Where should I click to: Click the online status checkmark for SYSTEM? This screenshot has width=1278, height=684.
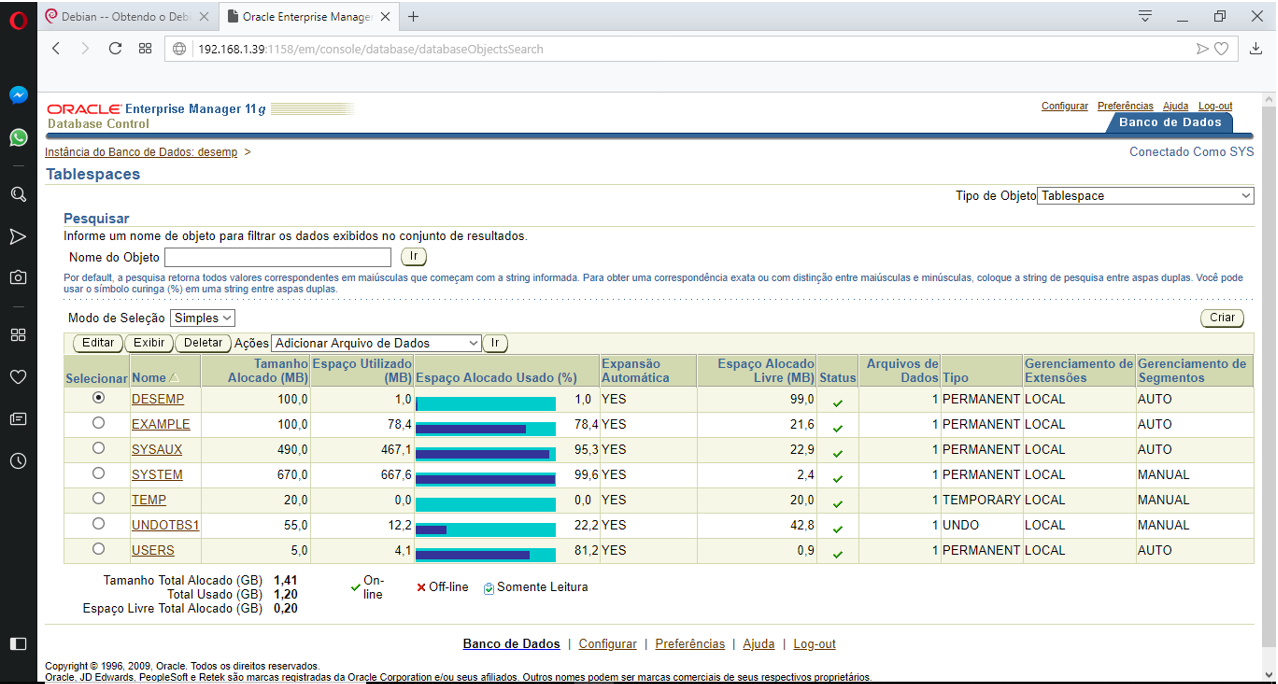[x=837, y=477]
